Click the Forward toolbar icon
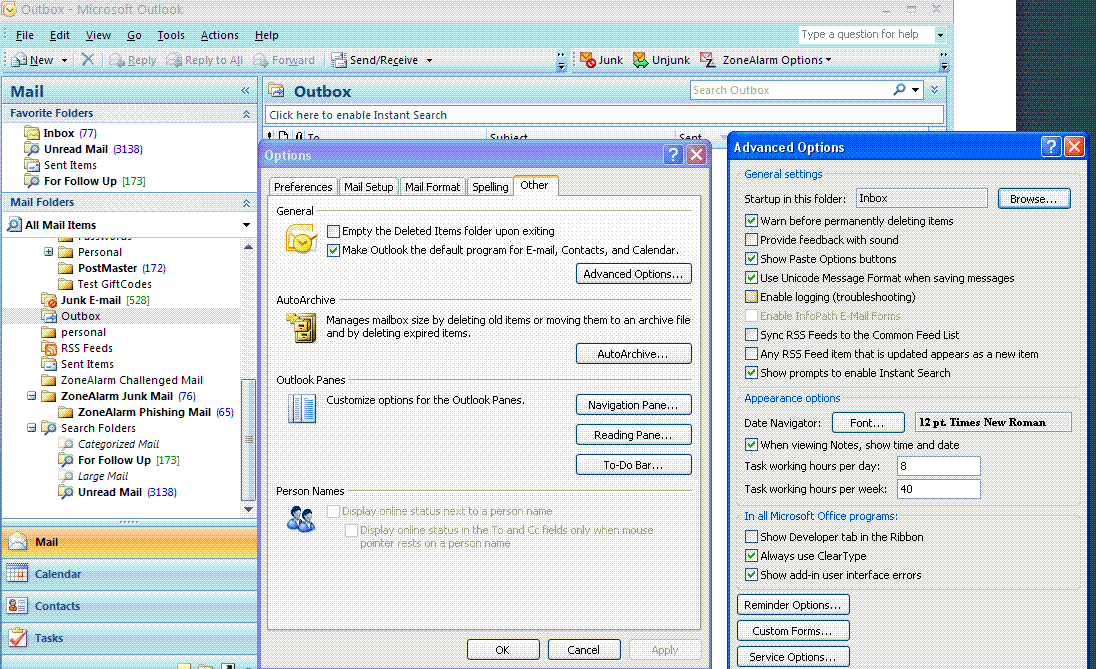Image resolution: width=1096 pixels, height=669 pixels. click(x=261, y=60)
